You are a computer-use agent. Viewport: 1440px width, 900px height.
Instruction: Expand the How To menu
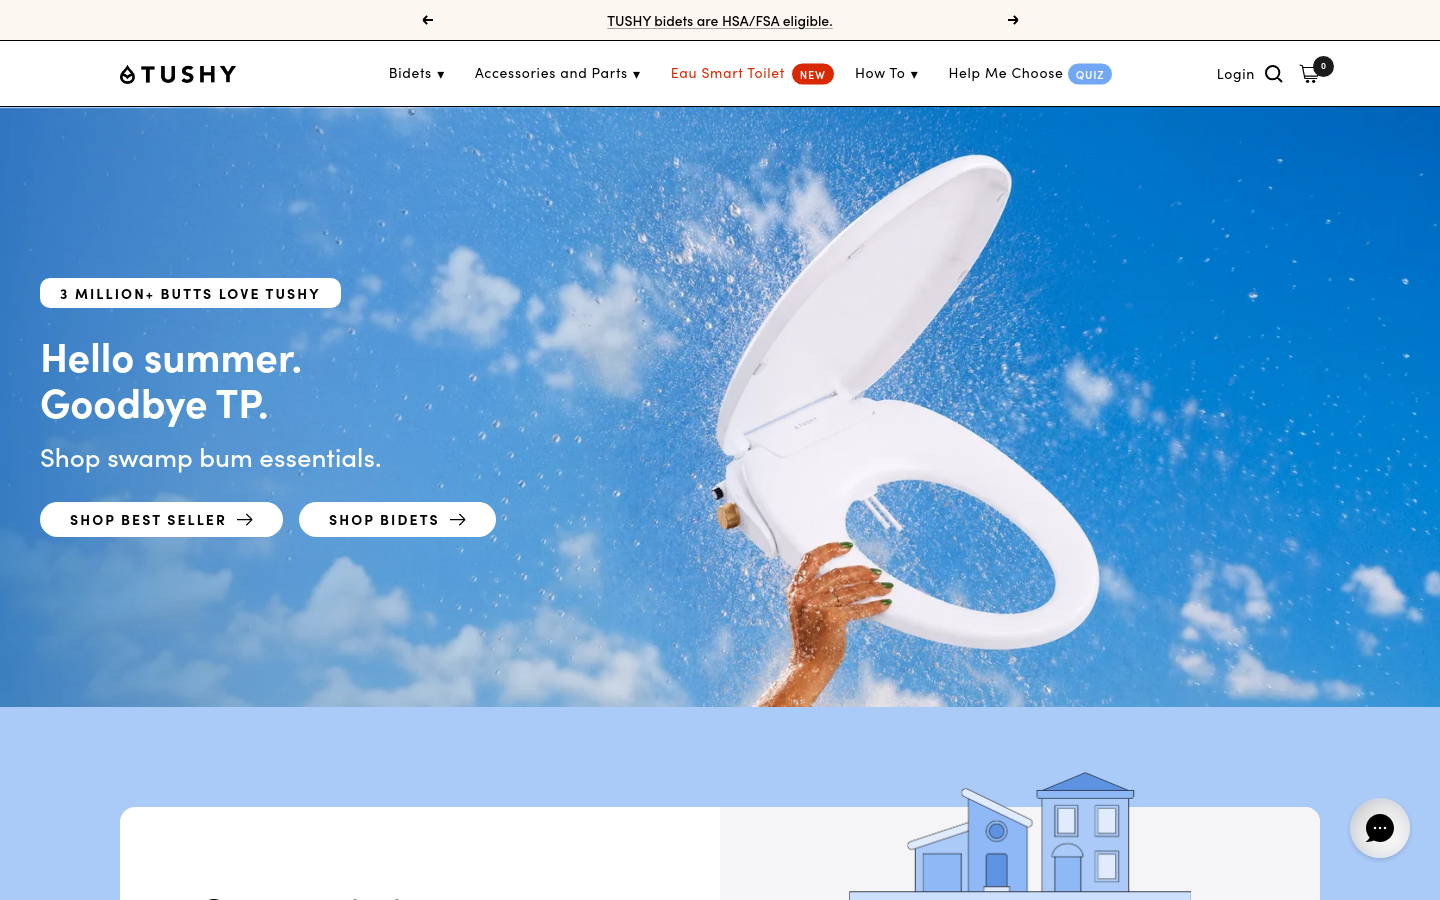pyautogui.click(x=886, y=73)
